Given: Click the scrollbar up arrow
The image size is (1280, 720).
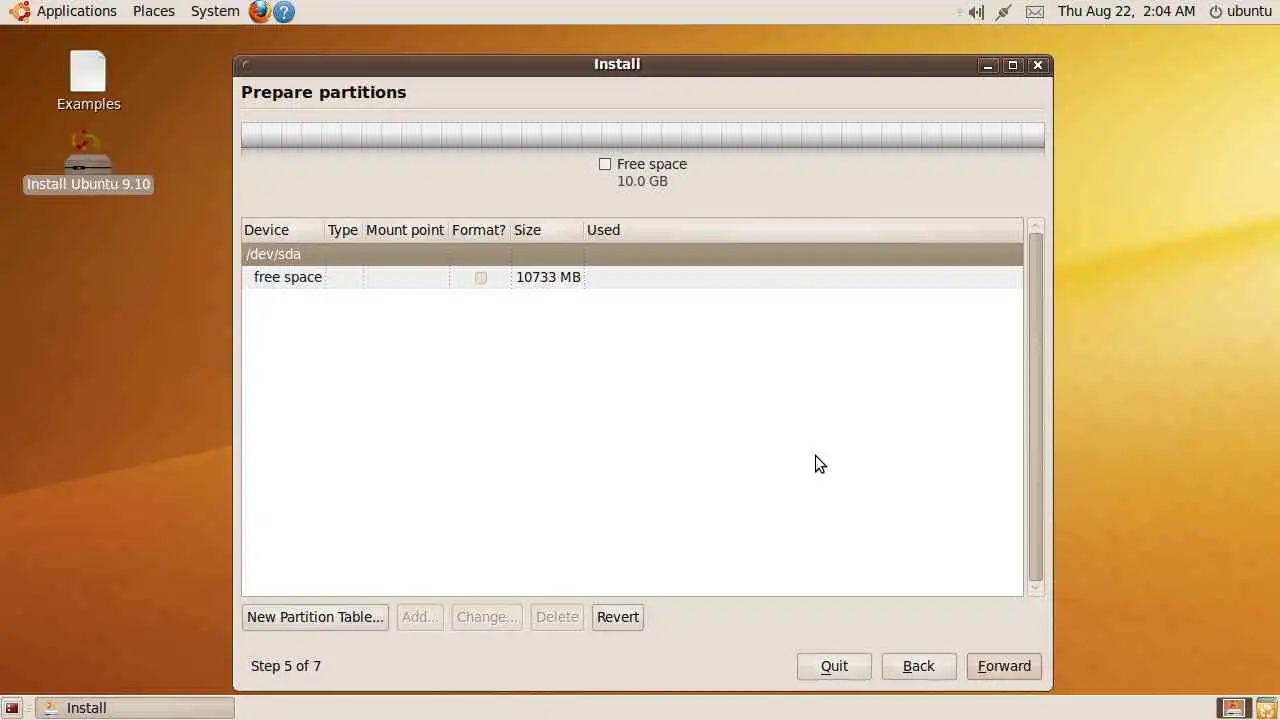Looking at the screenshot, I should pos(1036,226).
